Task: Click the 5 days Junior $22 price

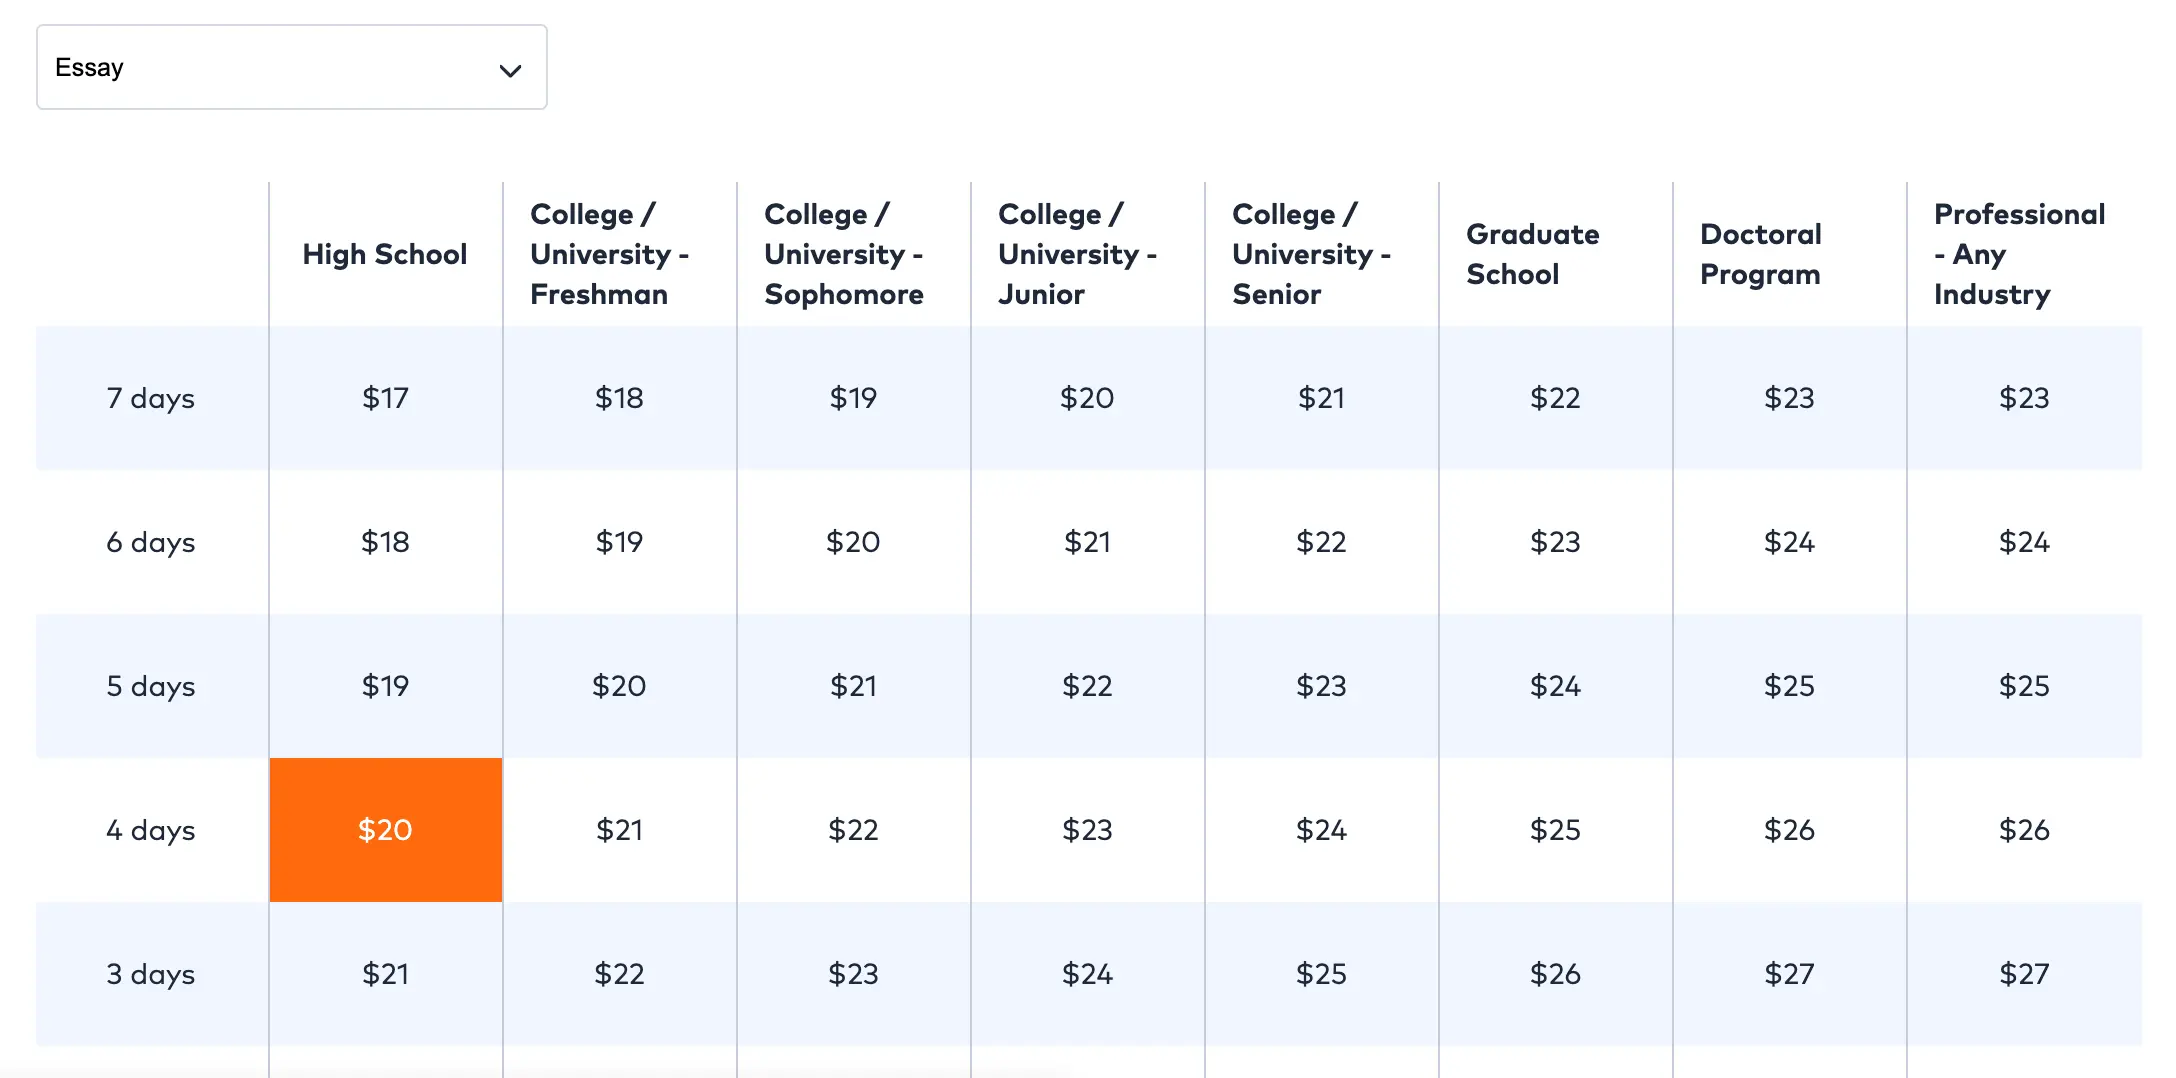Action: point(1087,686)
